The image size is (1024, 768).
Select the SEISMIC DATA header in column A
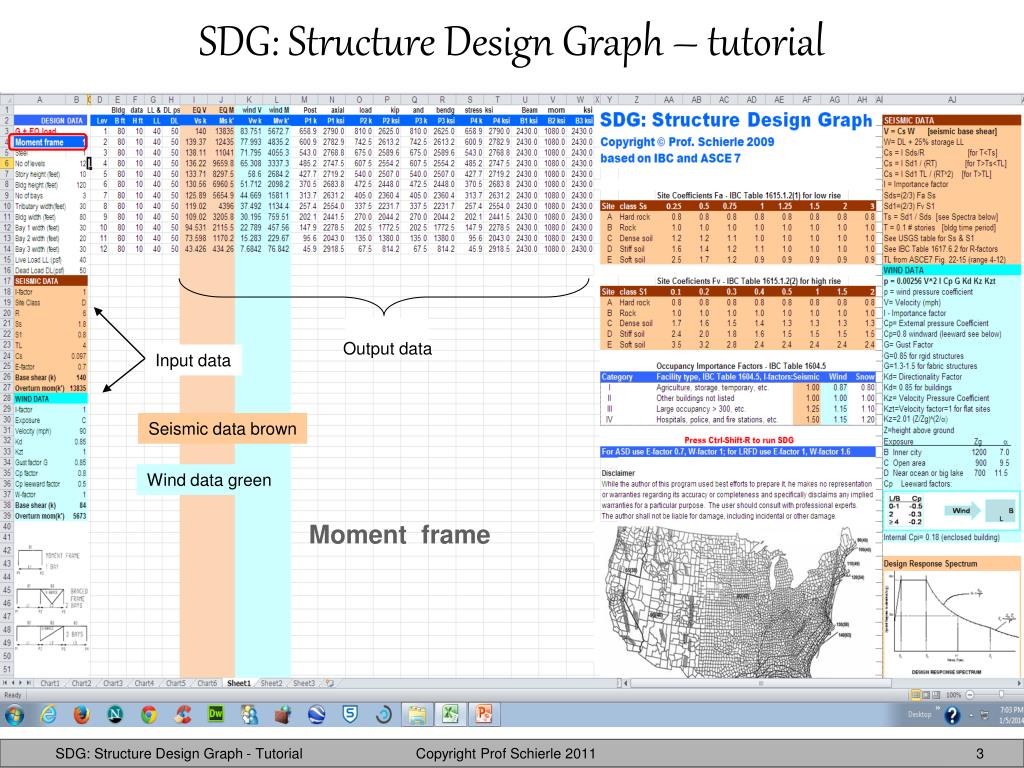point(50,281)
